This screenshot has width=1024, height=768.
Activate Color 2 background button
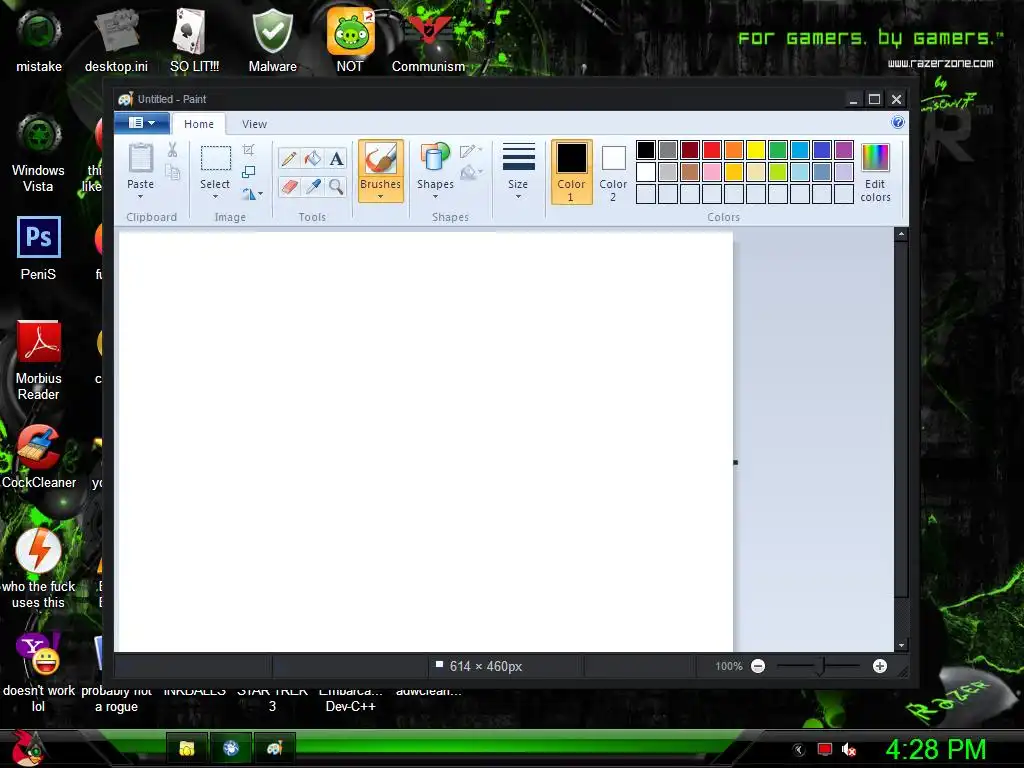613,172
